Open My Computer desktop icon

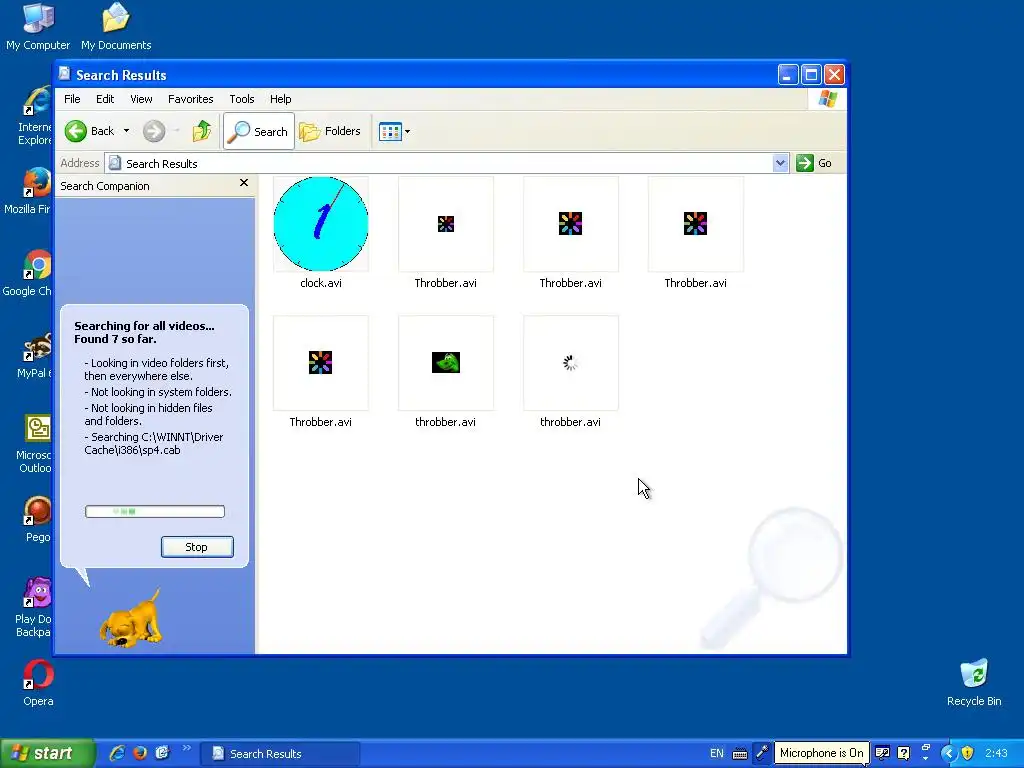38,26
